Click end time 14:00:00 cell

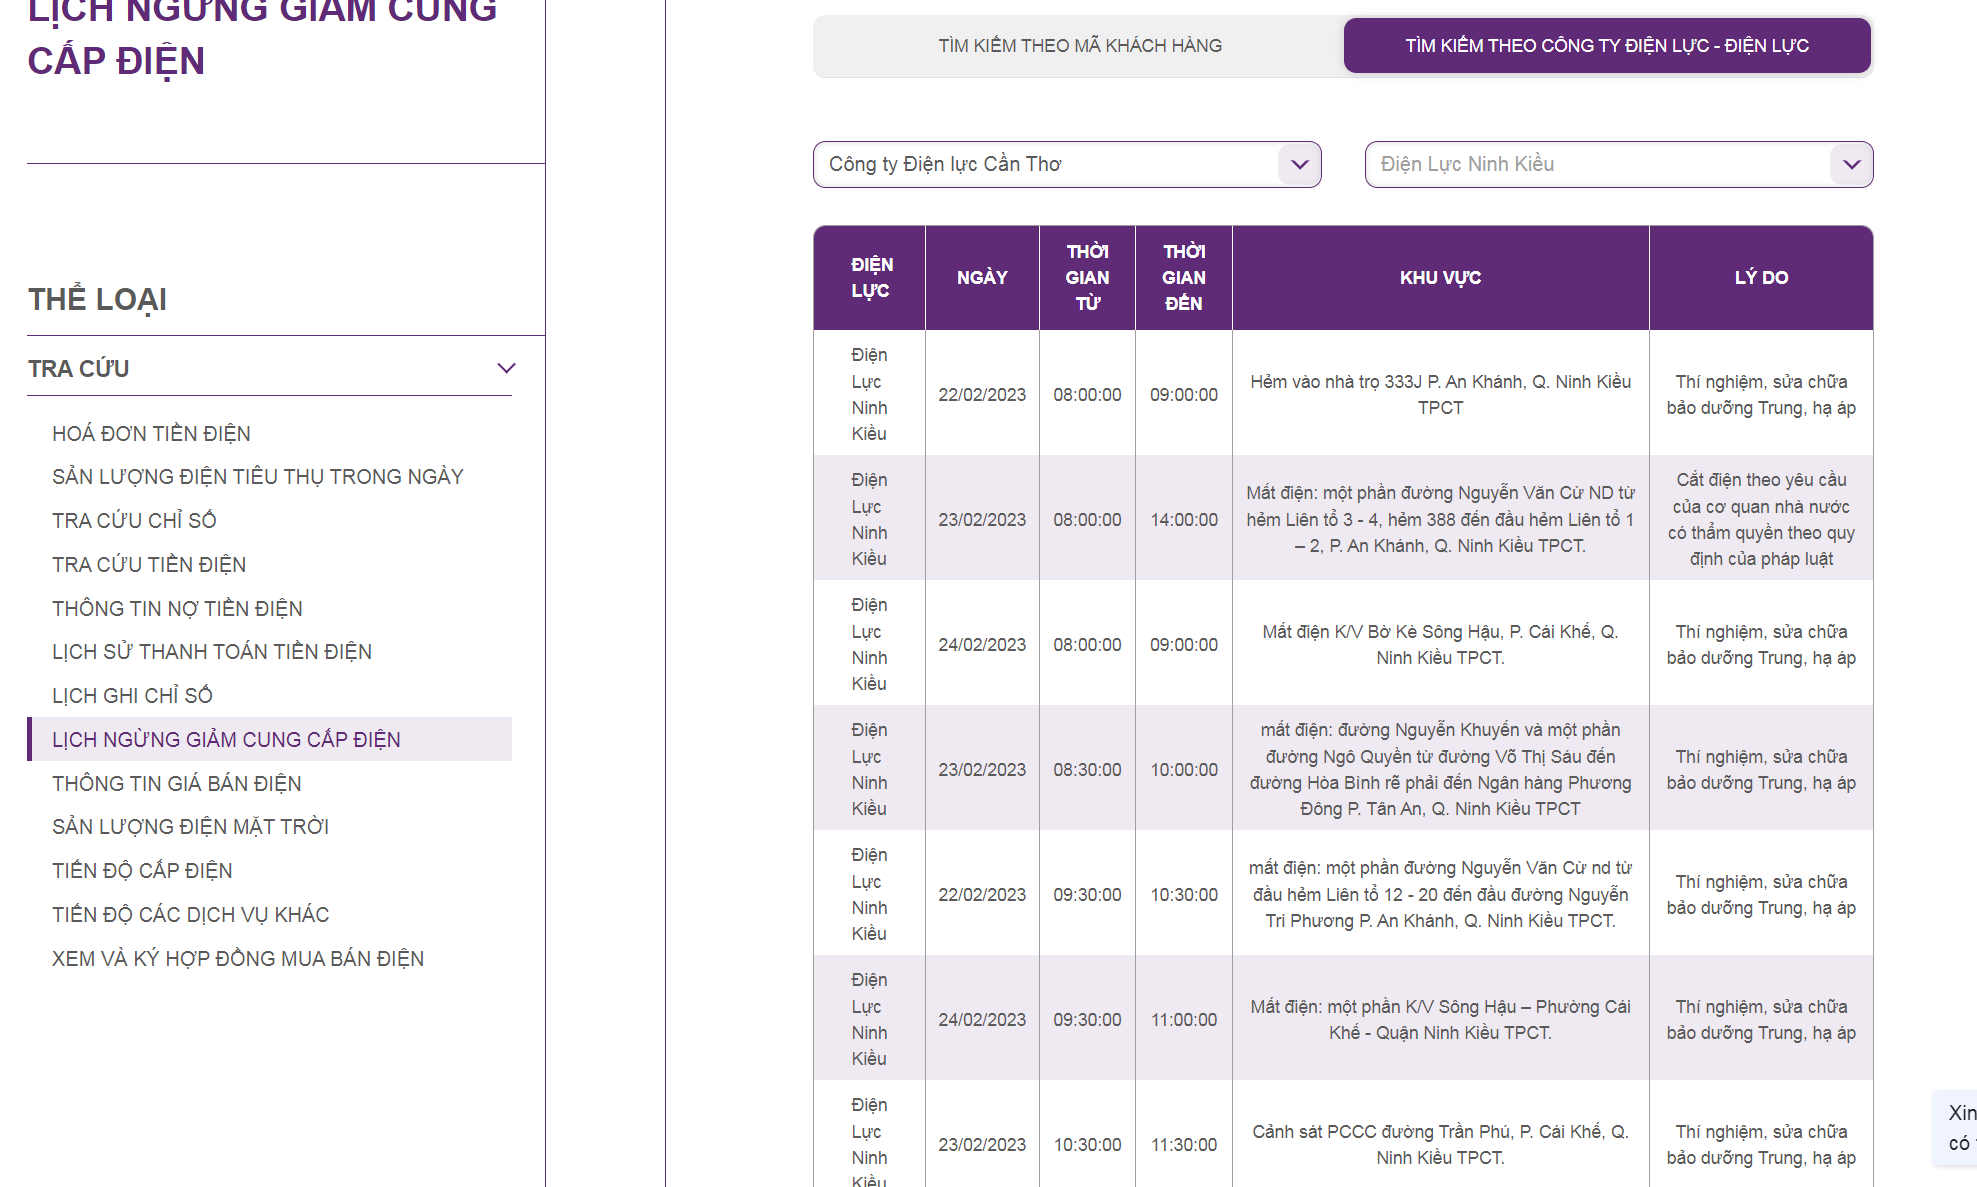pos(1184,520)
